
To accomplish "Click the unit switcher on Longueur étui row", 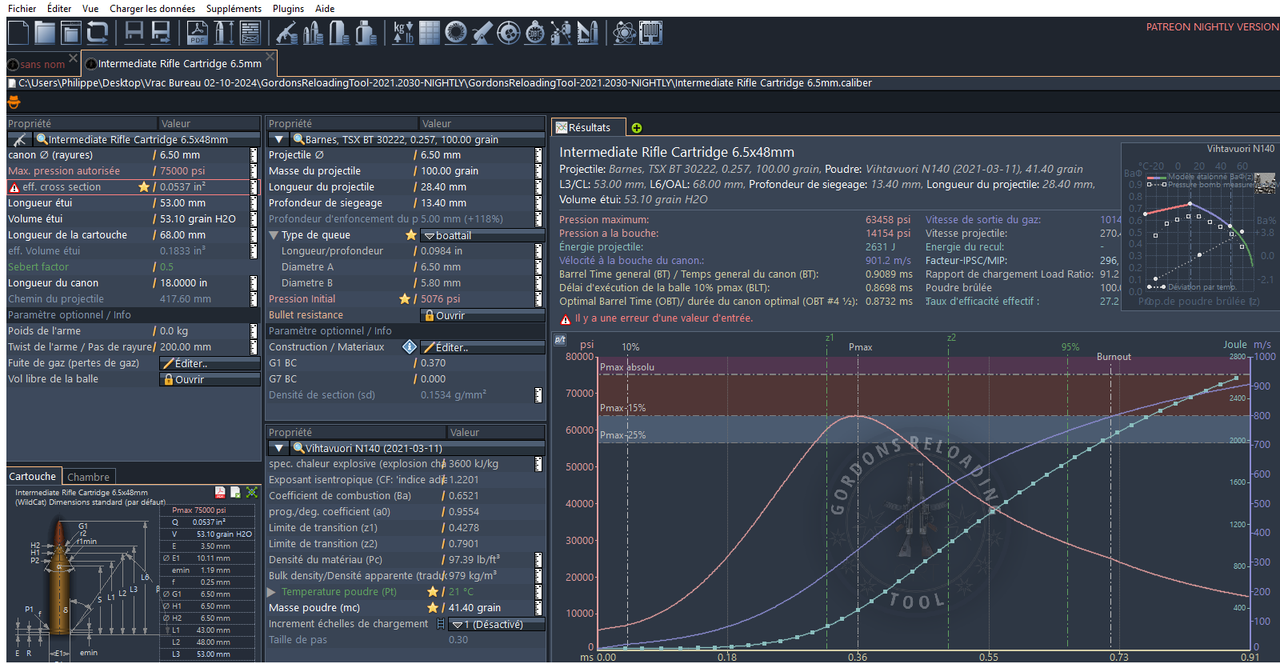I will (254, 203).
